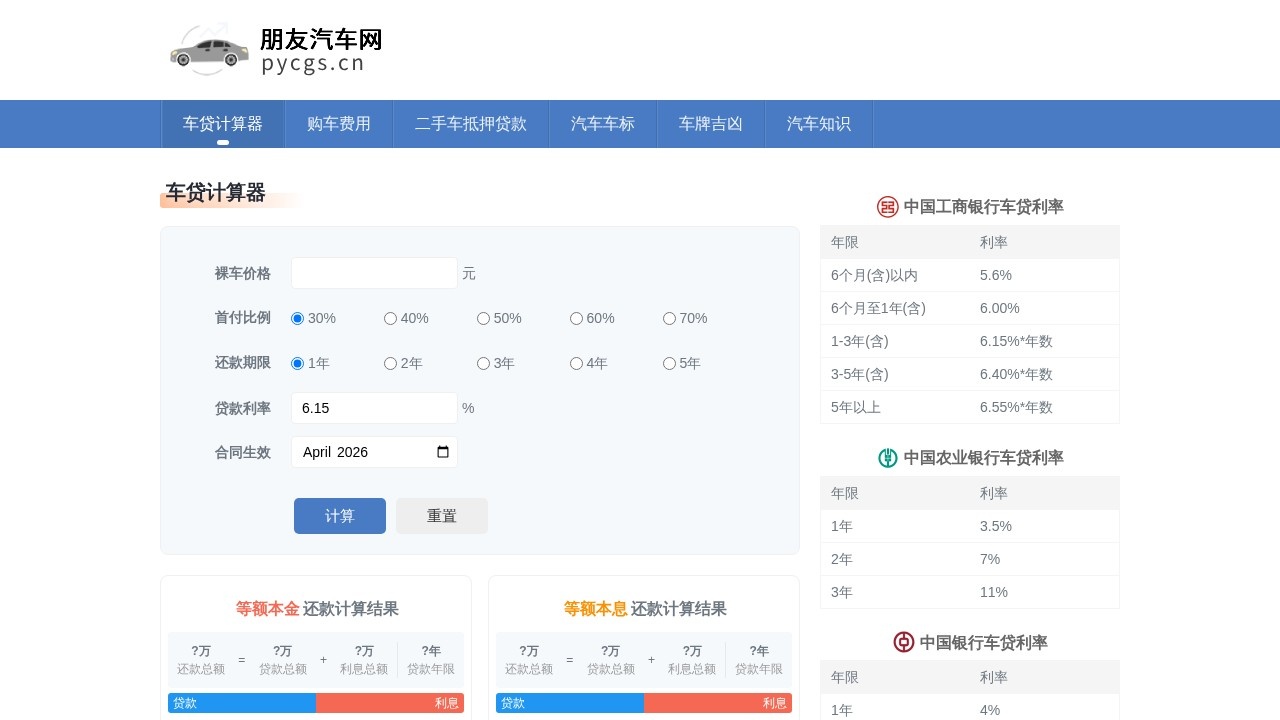Open the 车贷计算器 nav tab
The width and height of the screenshot is (1280, 720).
(223, 124)
